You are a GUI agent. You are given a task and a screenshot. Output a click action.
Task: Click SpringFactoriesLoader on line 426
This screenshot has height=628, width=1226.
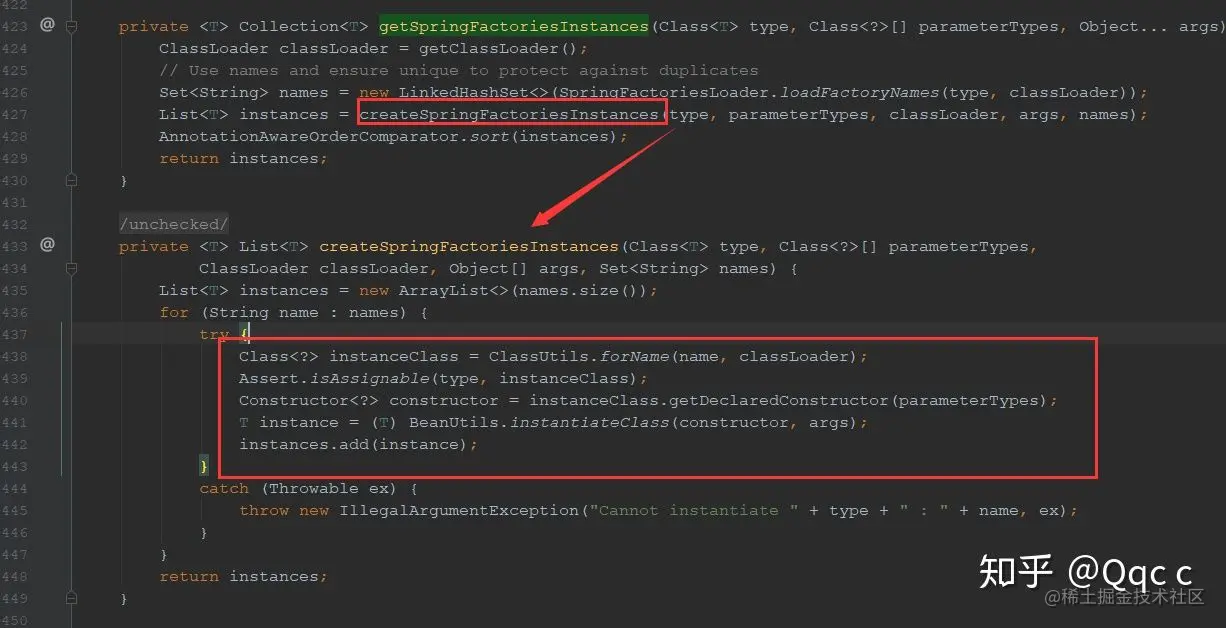pyautogui.click(x=664, y=92)
